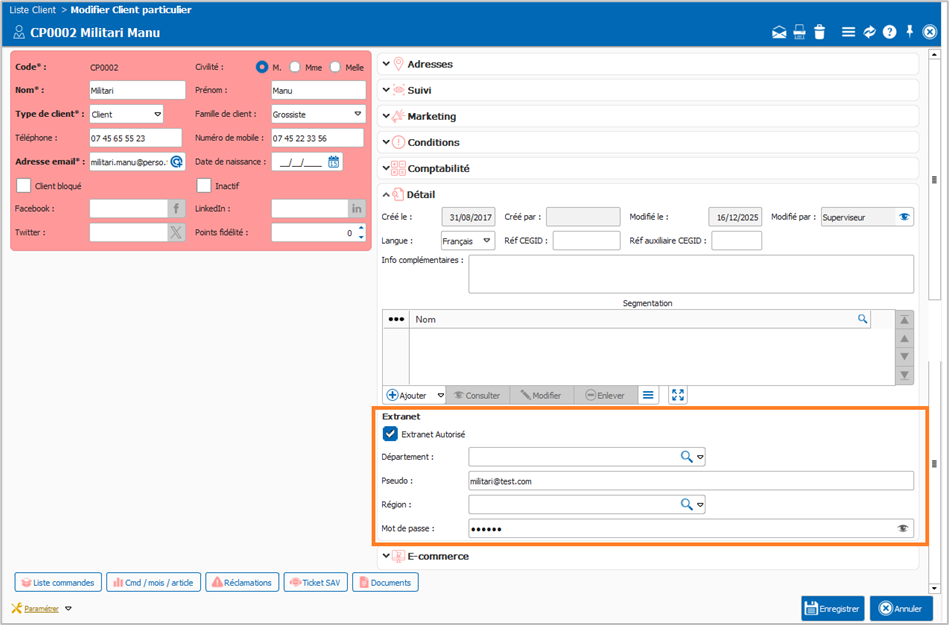Expand the Adresses section
The height and width of the screenshot is (625, 949).
386,64
